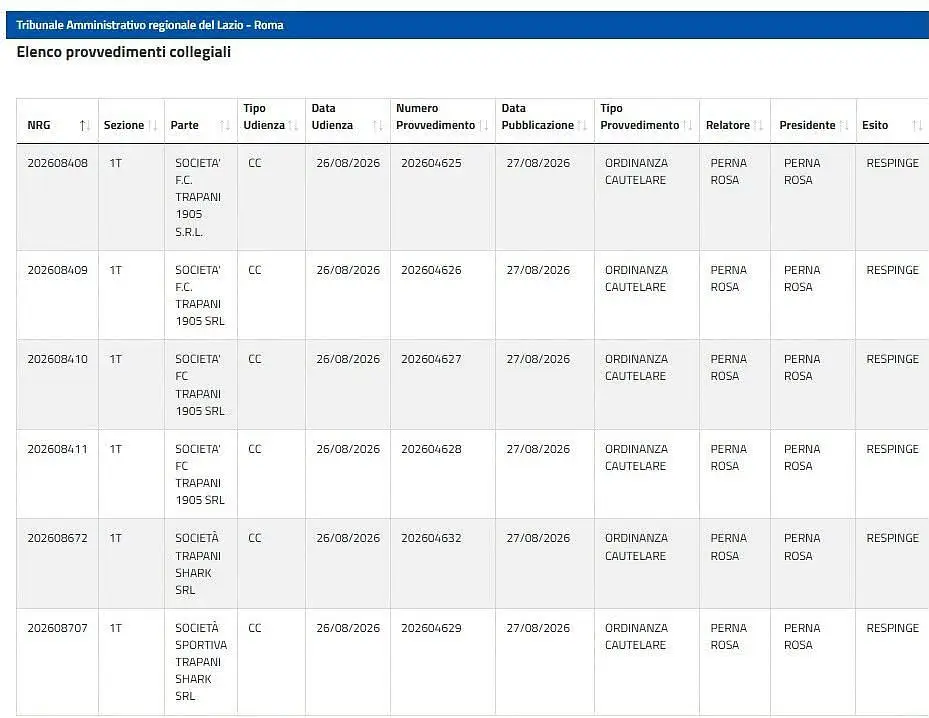This screenshot has height=718, width=929.
Task: Select the Tribunale Amministrativo regionale del Lazio header
Action: (150, 25)
